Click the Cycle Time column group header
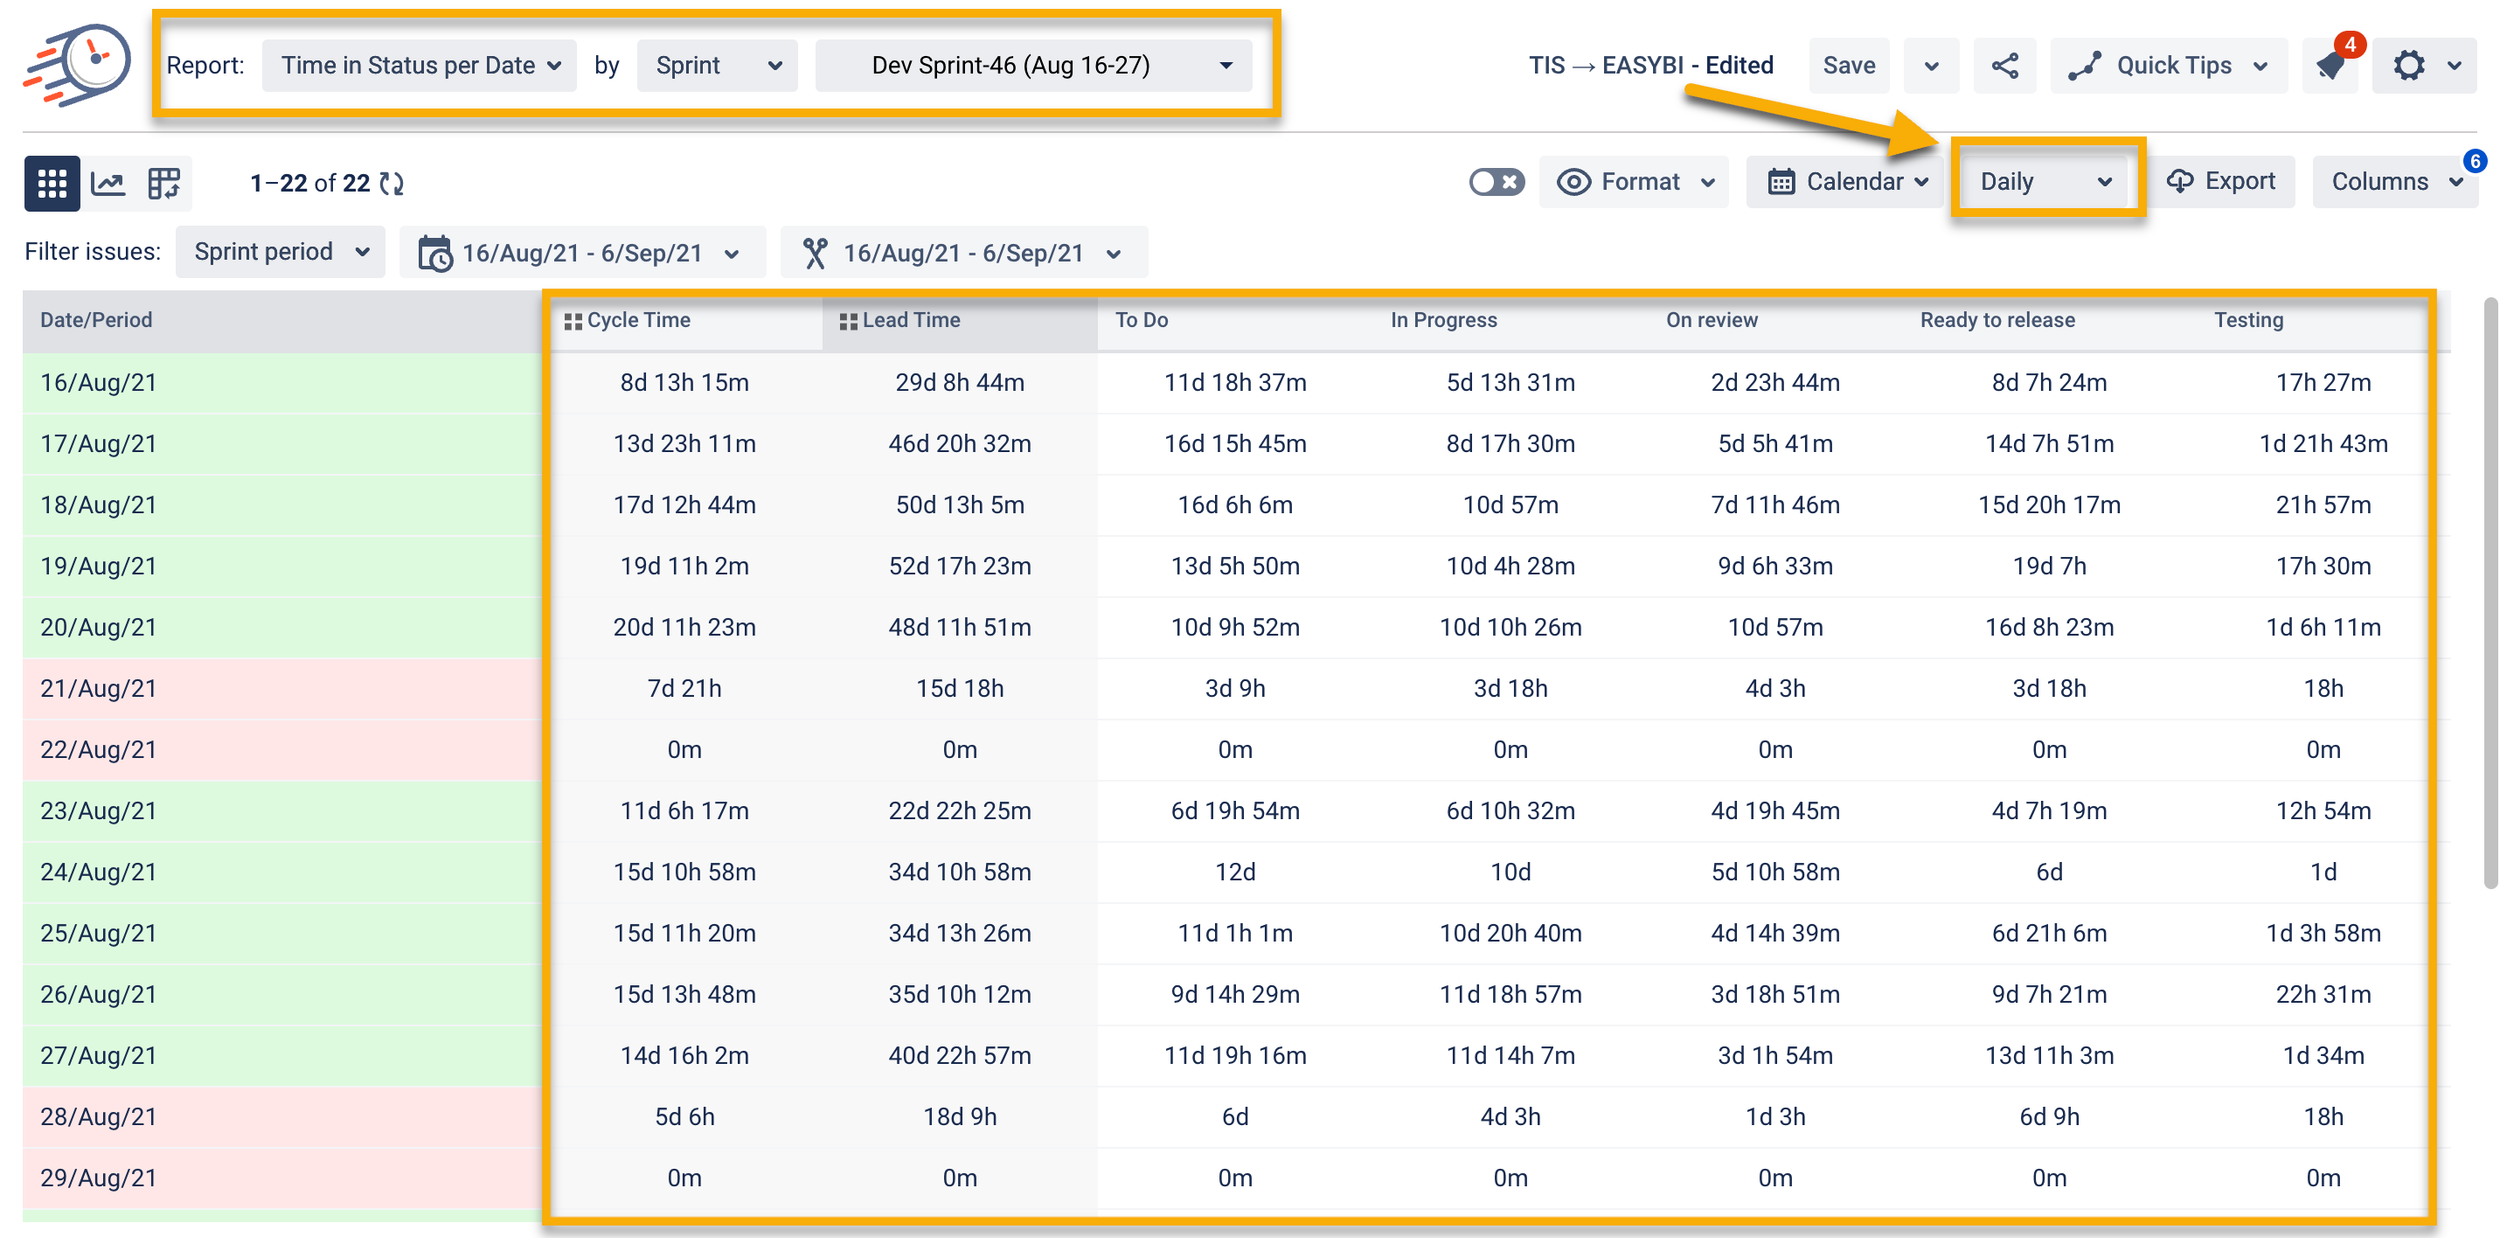 point(638,320)
